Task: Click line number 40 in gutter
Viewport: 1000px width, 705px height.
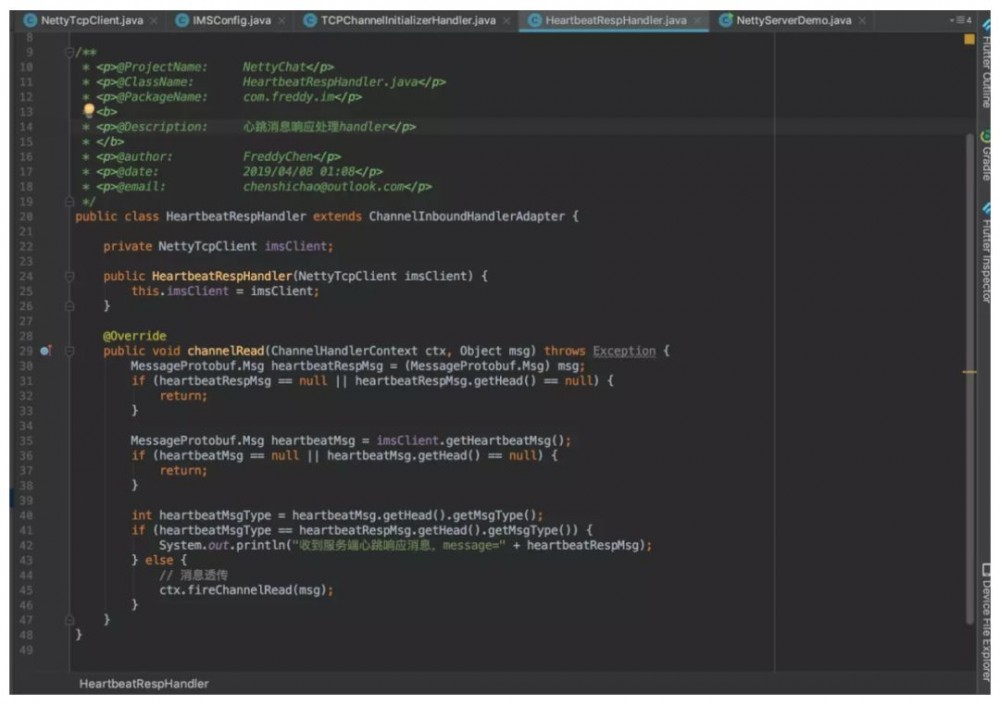Action: coord(26,515)
